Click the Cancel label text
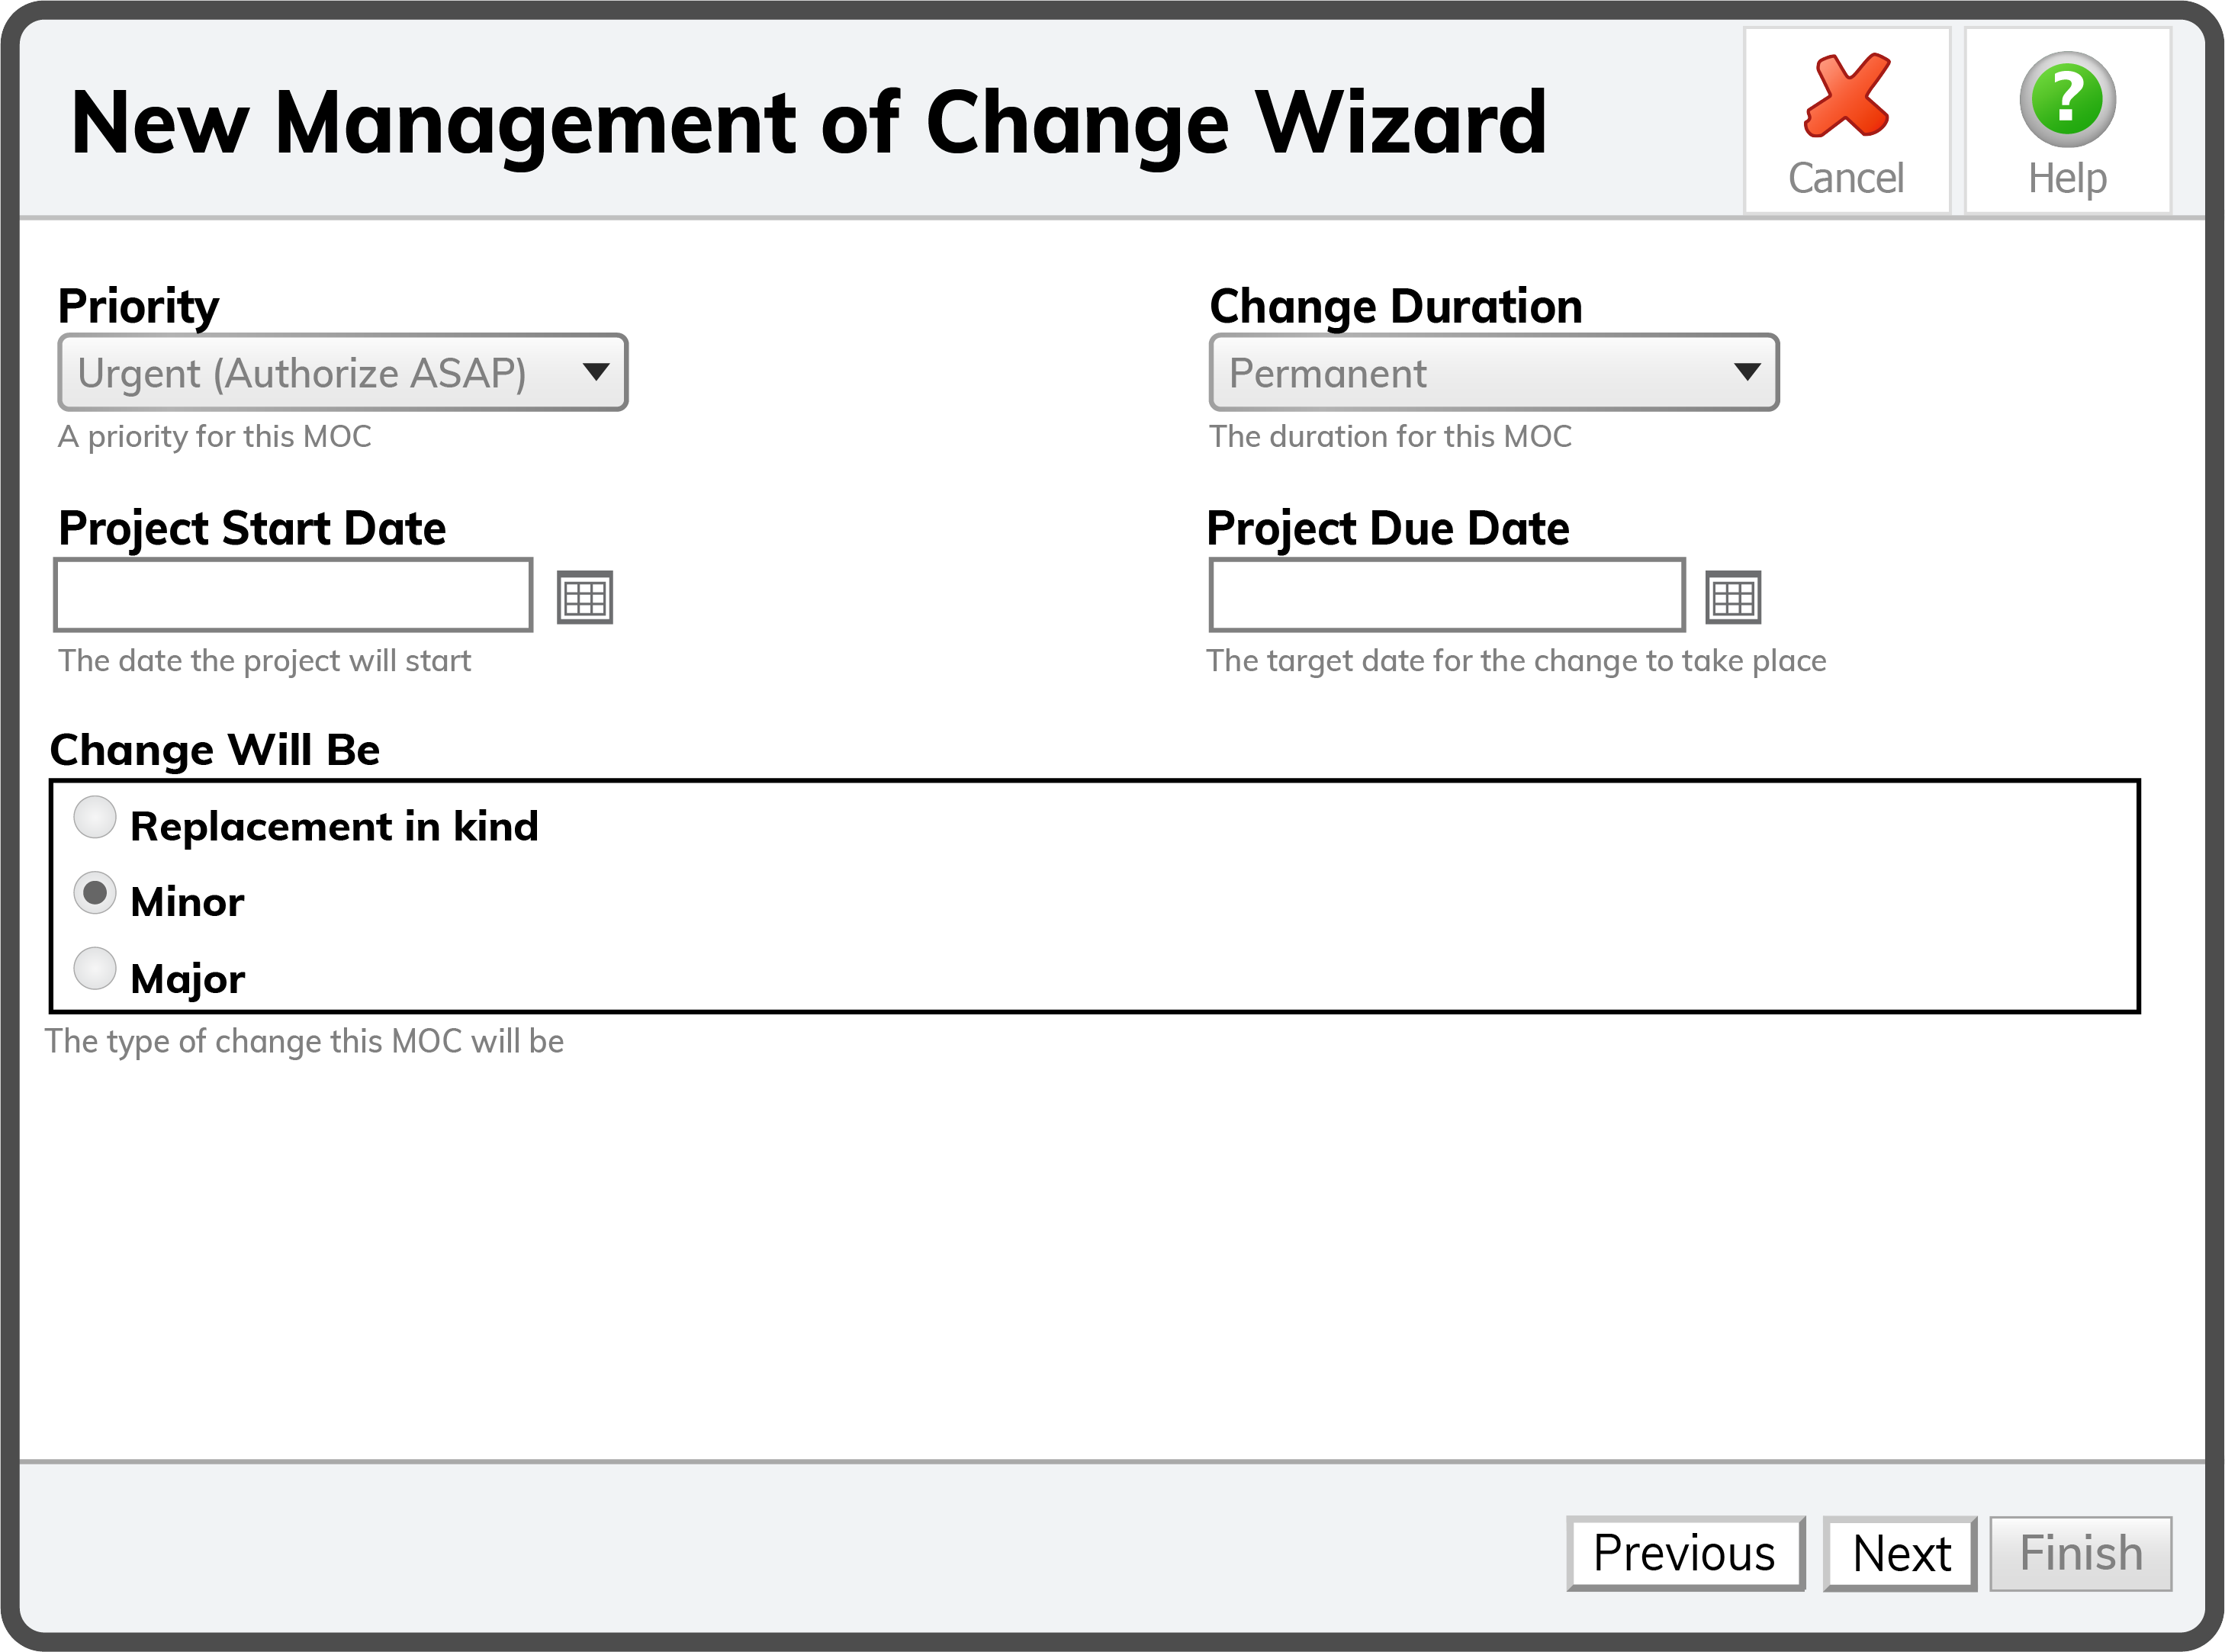 pyautogui.click(x=1846, y=178)
